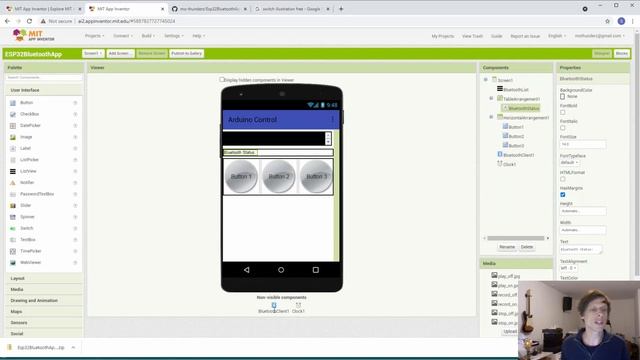Open the FontTypeface default dropdown

(569, 162)
